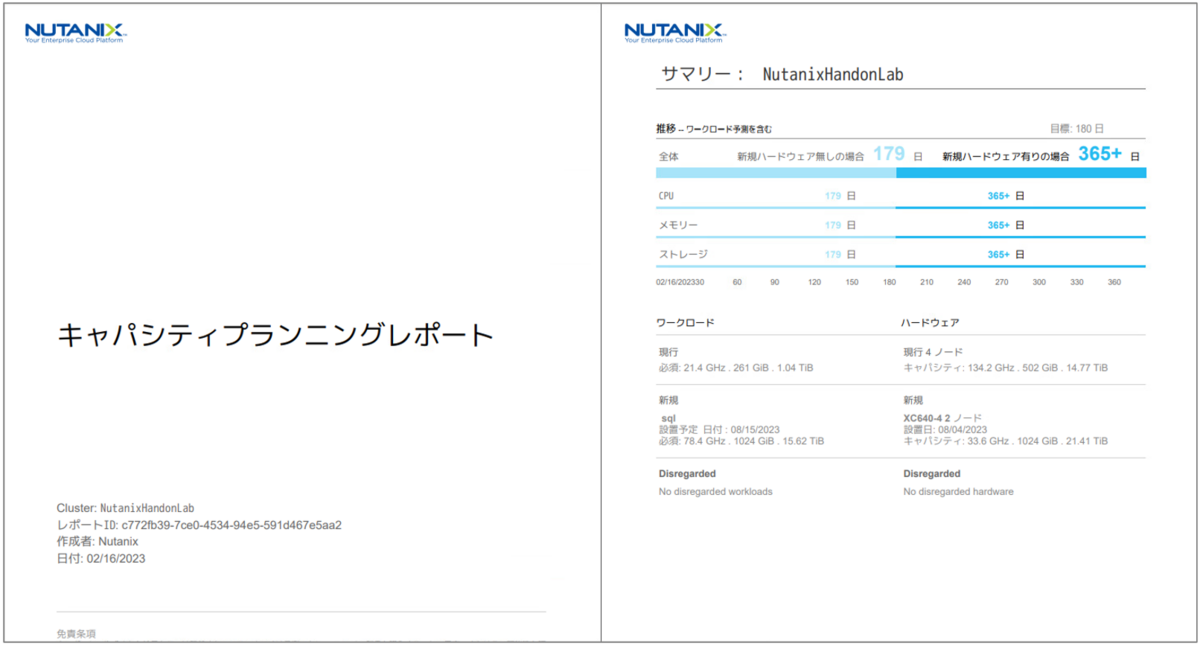Click the 365+ 日 value in the メモリー row
Image resolution: width=1200 pixels, height=646 pixels.
(1006, 225)
